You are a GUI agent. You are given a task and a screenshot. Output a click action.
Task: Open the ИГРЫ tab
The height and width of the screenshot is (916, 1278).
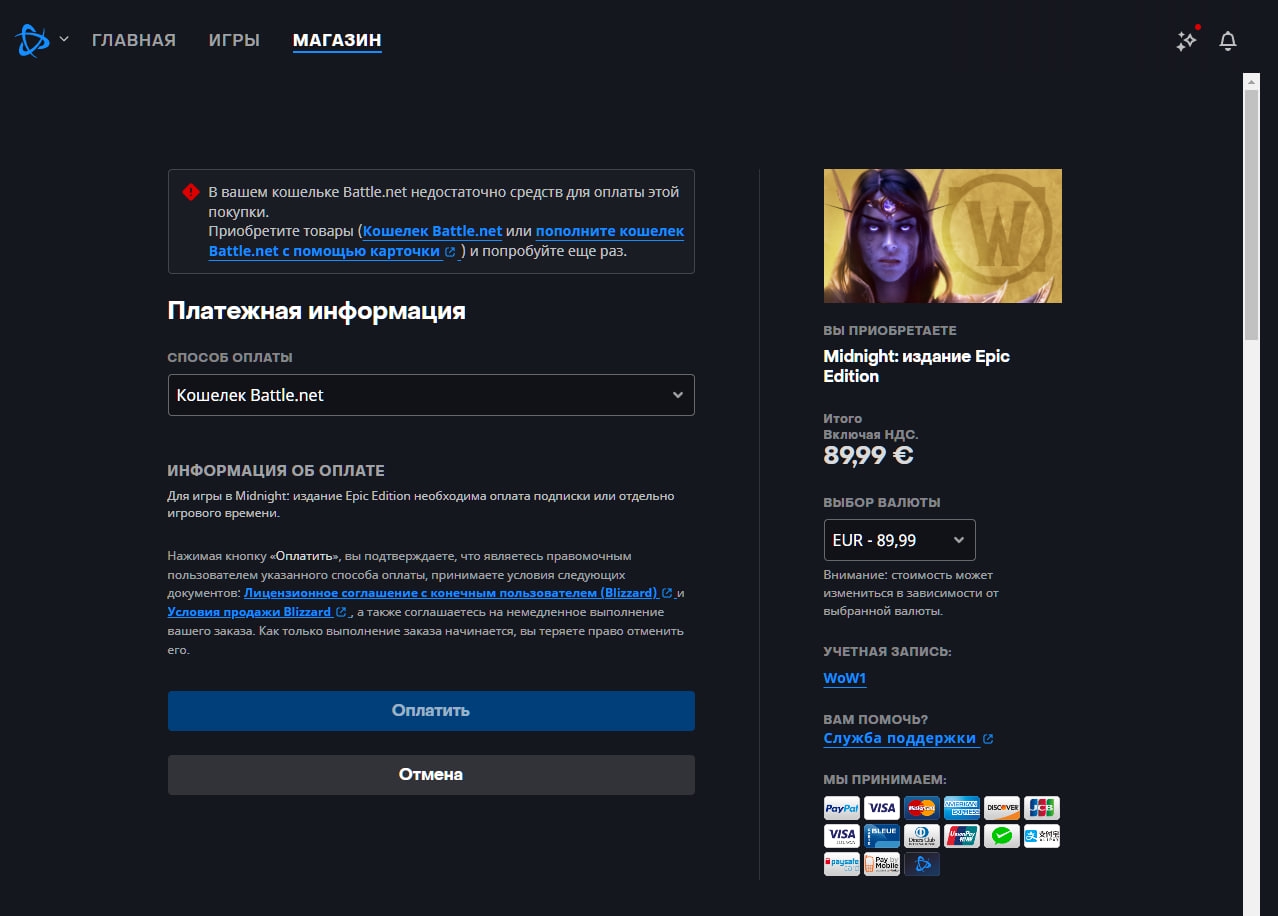click(234, 40)
